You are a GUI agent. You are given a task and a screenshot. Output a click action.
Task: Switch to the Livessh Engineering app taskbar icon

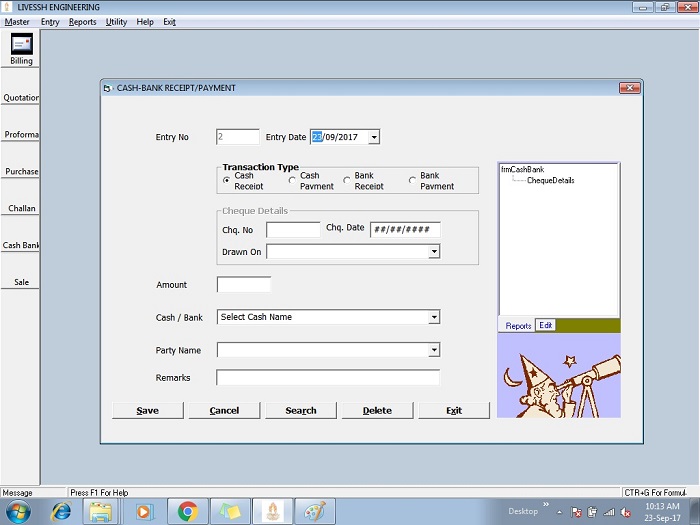click(272, 511)
